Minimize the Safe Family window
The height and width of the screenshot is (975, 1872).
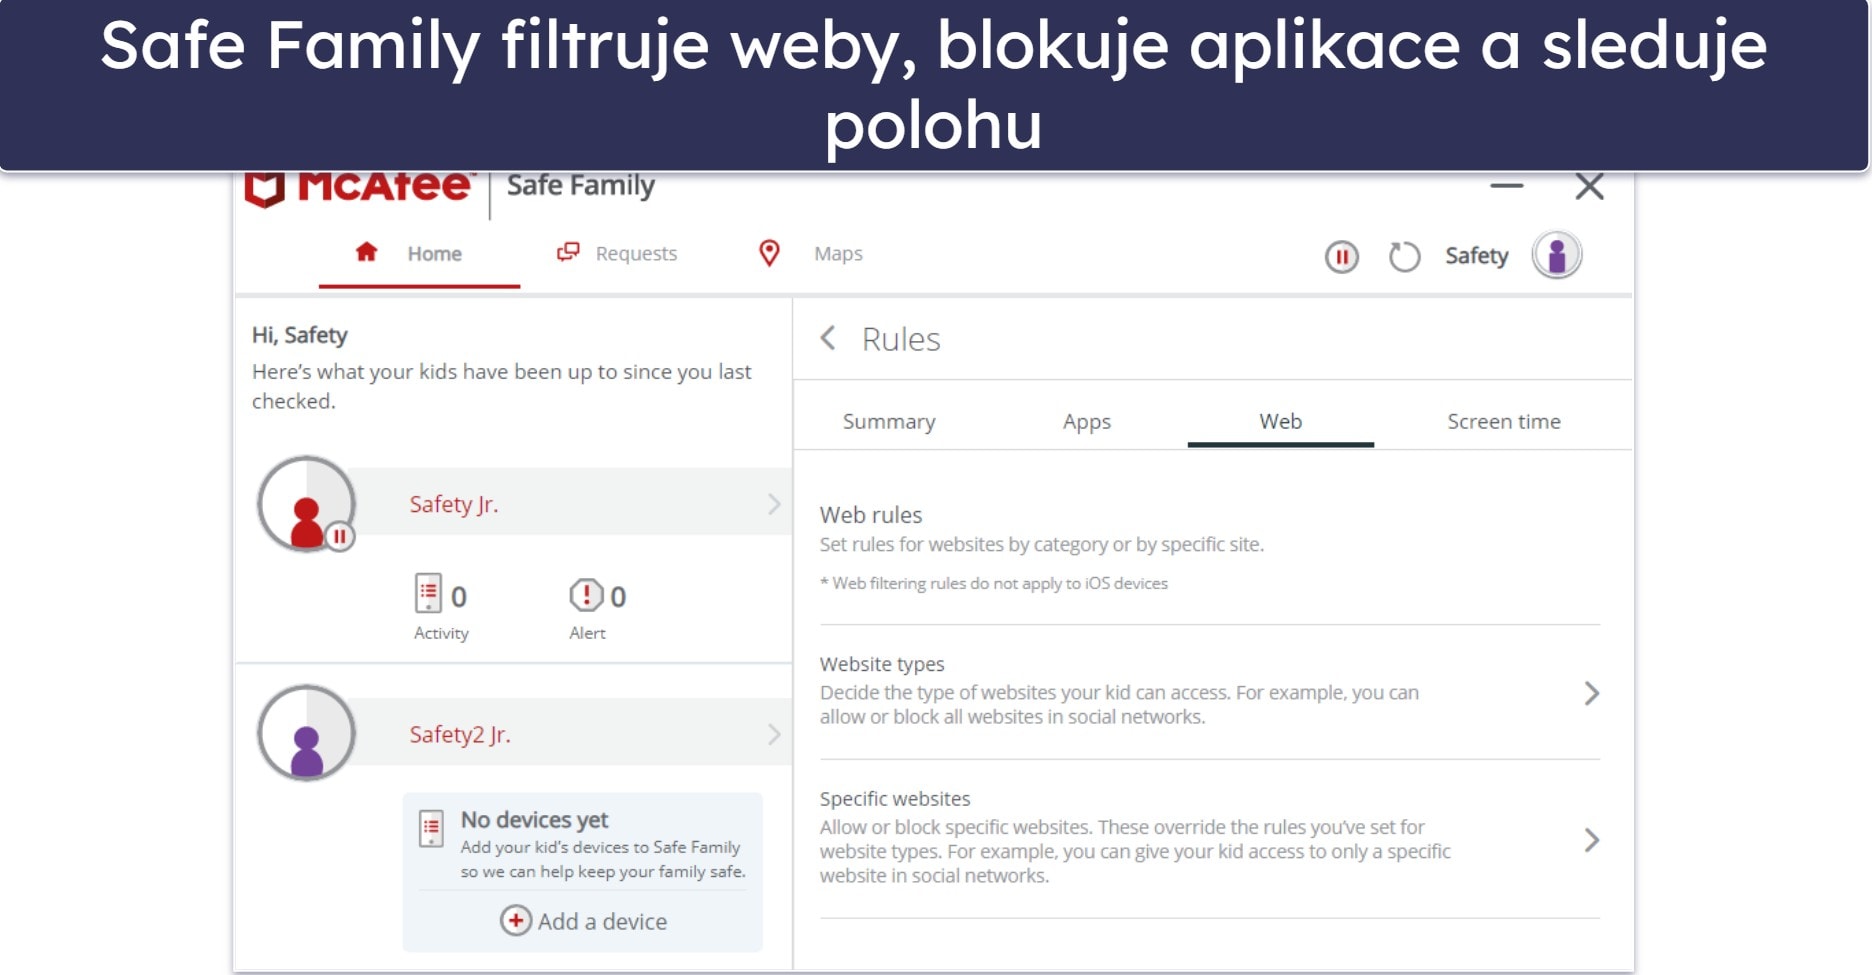coord(1506,185)
